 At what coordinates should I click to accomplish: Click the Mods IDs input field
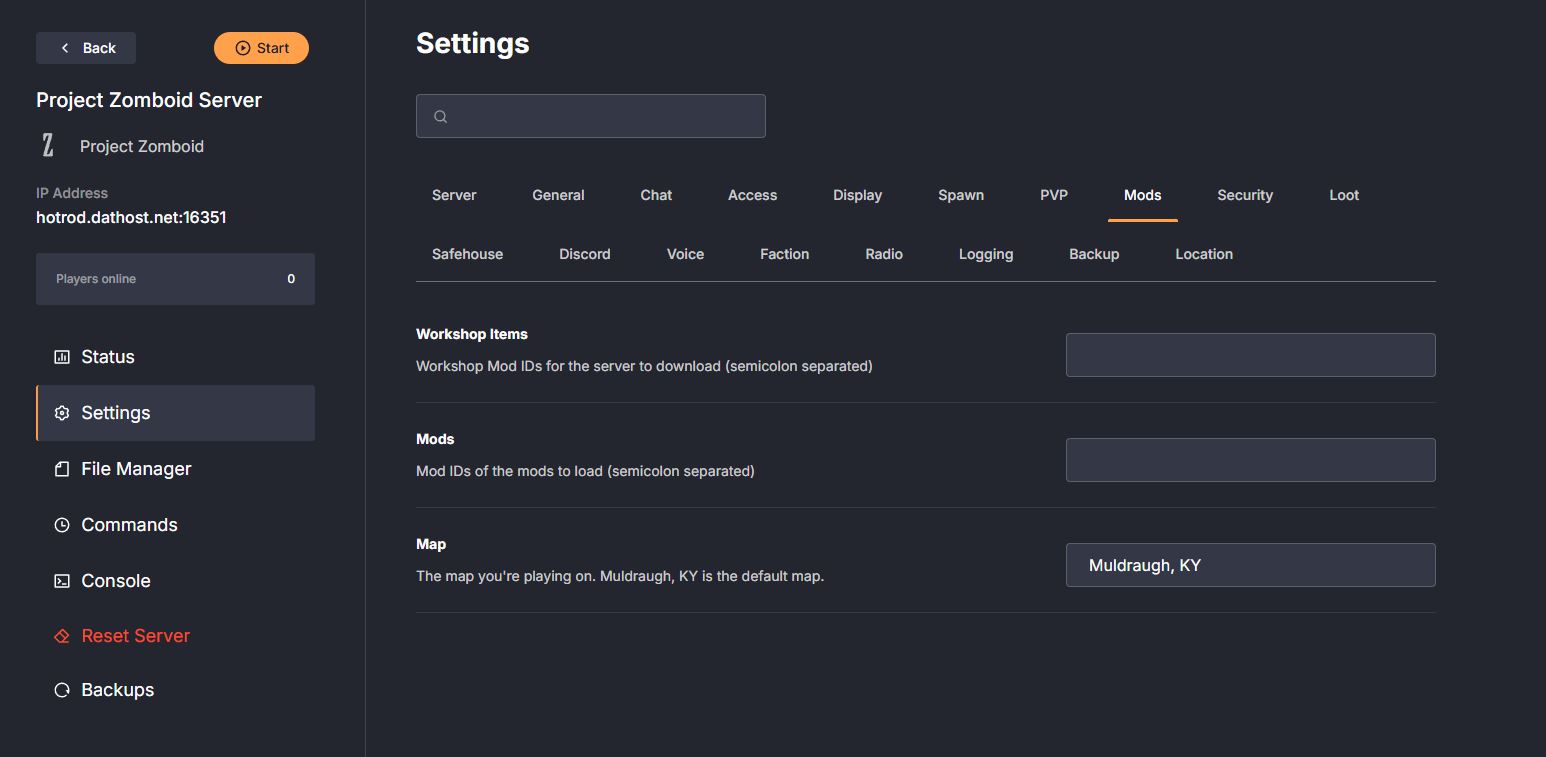1250,460
